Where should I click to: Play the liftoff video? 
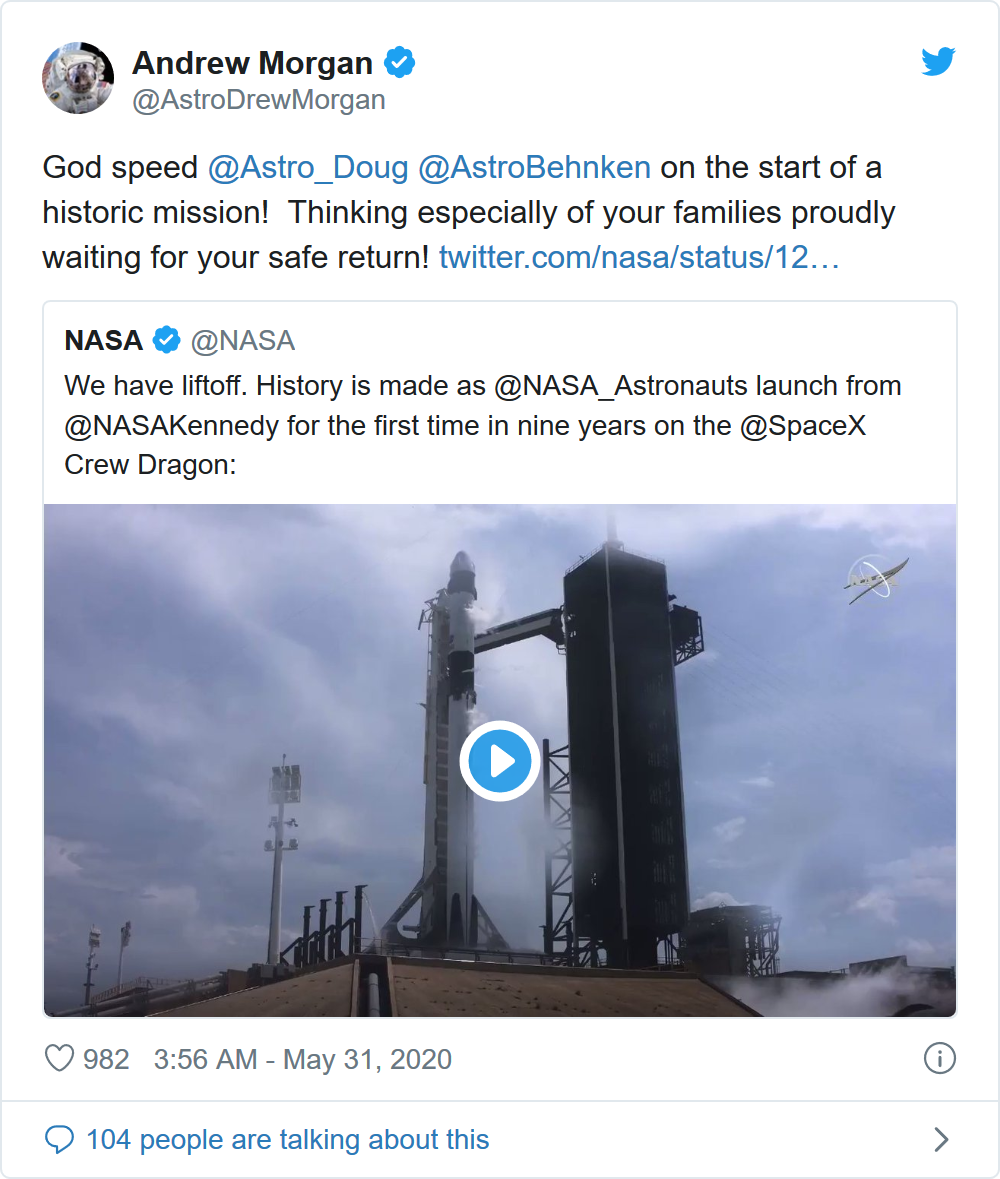point(500,761)
